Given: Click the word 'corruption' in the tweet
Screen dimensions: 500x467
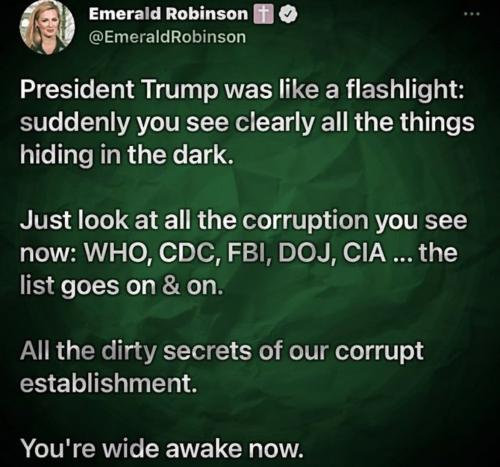Looking at the screenshot, I should [305, 221].
